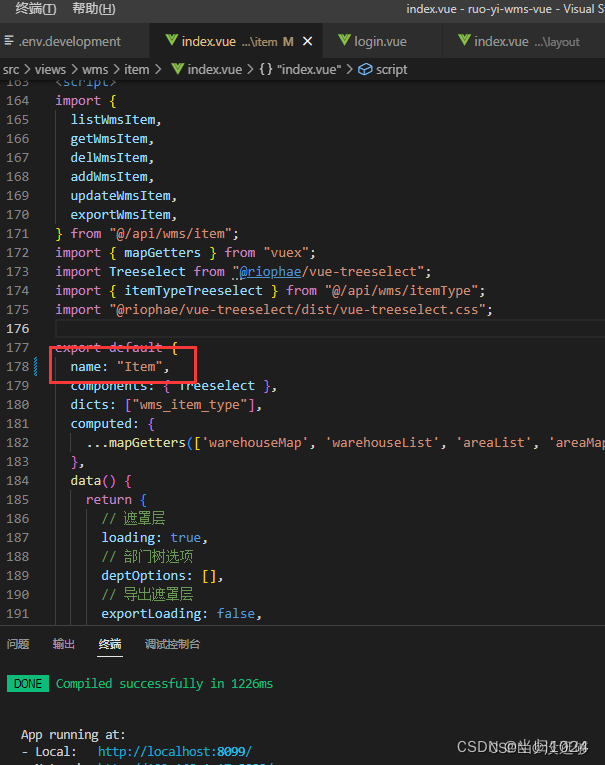This screenshot has width=605, height=765.
Task: Open the 终端 panel tab
Action: (110, 644)
